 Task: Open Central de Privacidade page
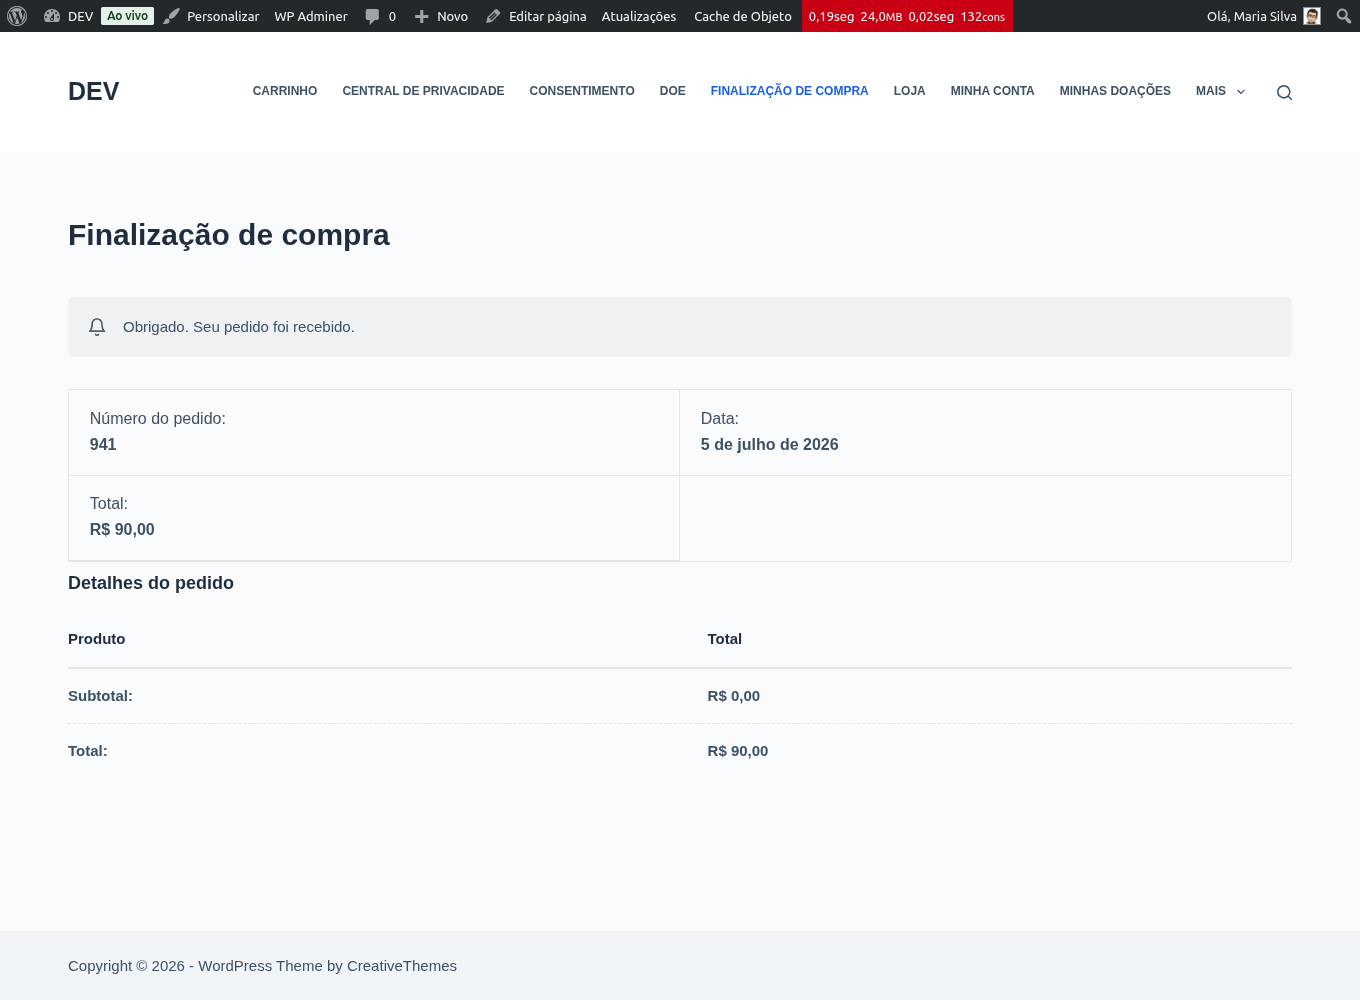pyautogui.click(x=423, y=91)
